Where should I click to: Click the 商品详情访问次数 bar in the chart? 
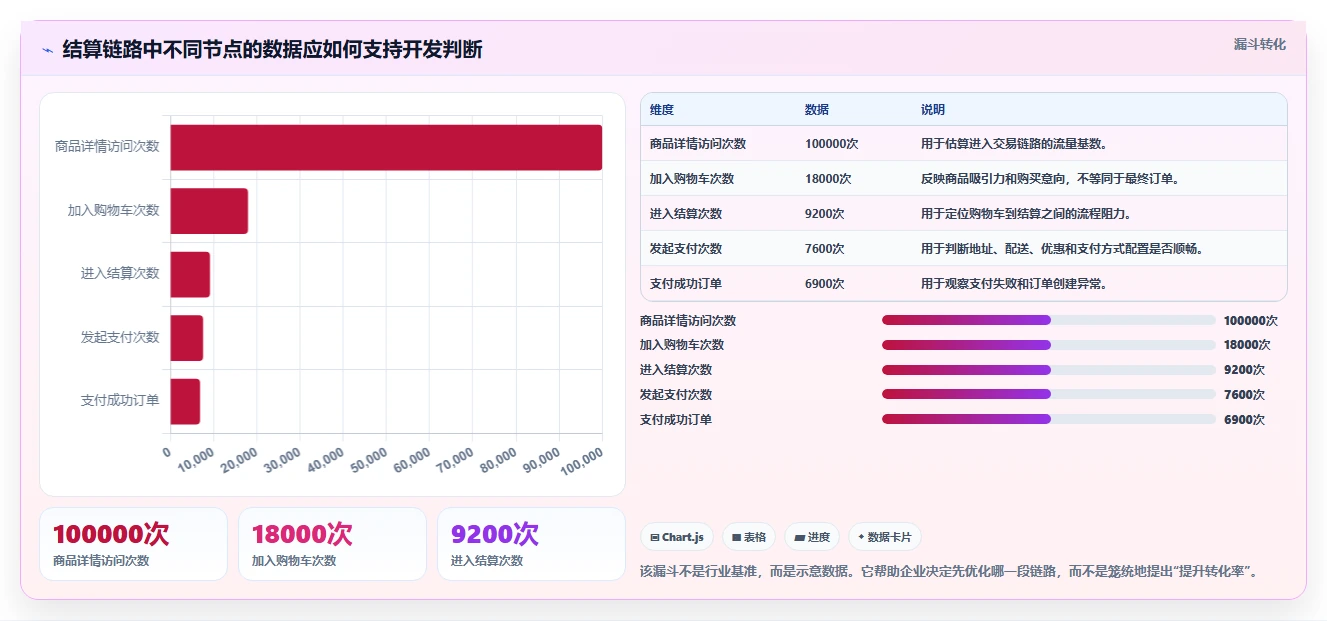click(x=386, y=147)
